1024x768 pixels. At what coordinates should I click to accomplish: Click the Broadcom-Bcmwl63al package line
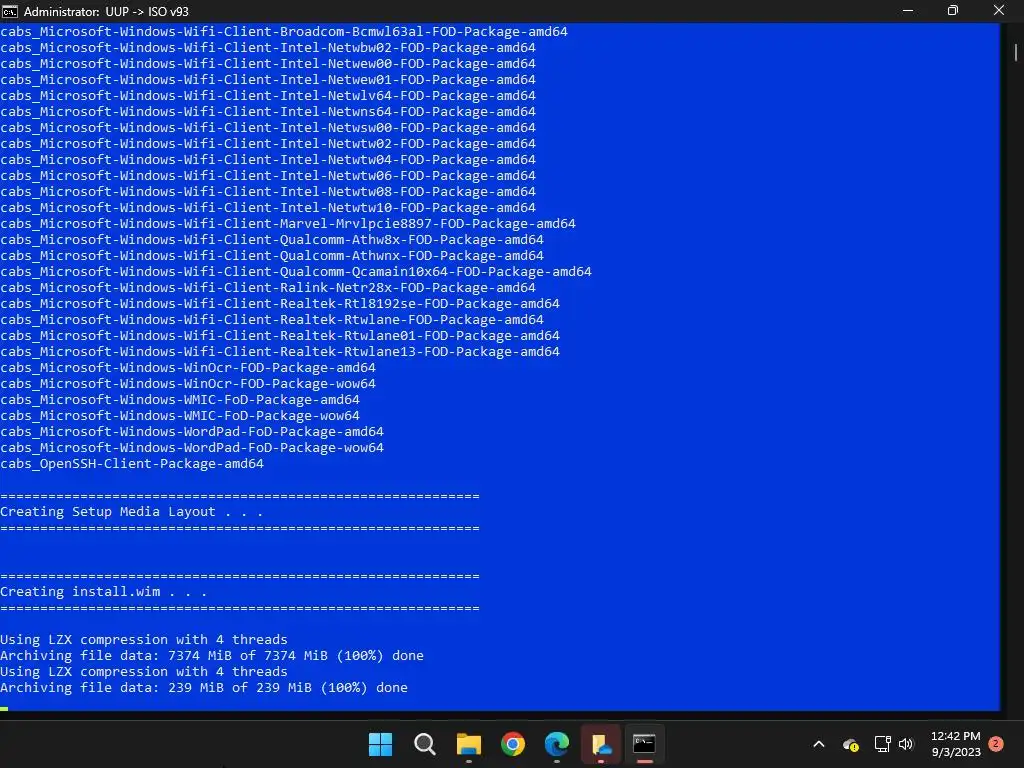(x=284, y=31)
